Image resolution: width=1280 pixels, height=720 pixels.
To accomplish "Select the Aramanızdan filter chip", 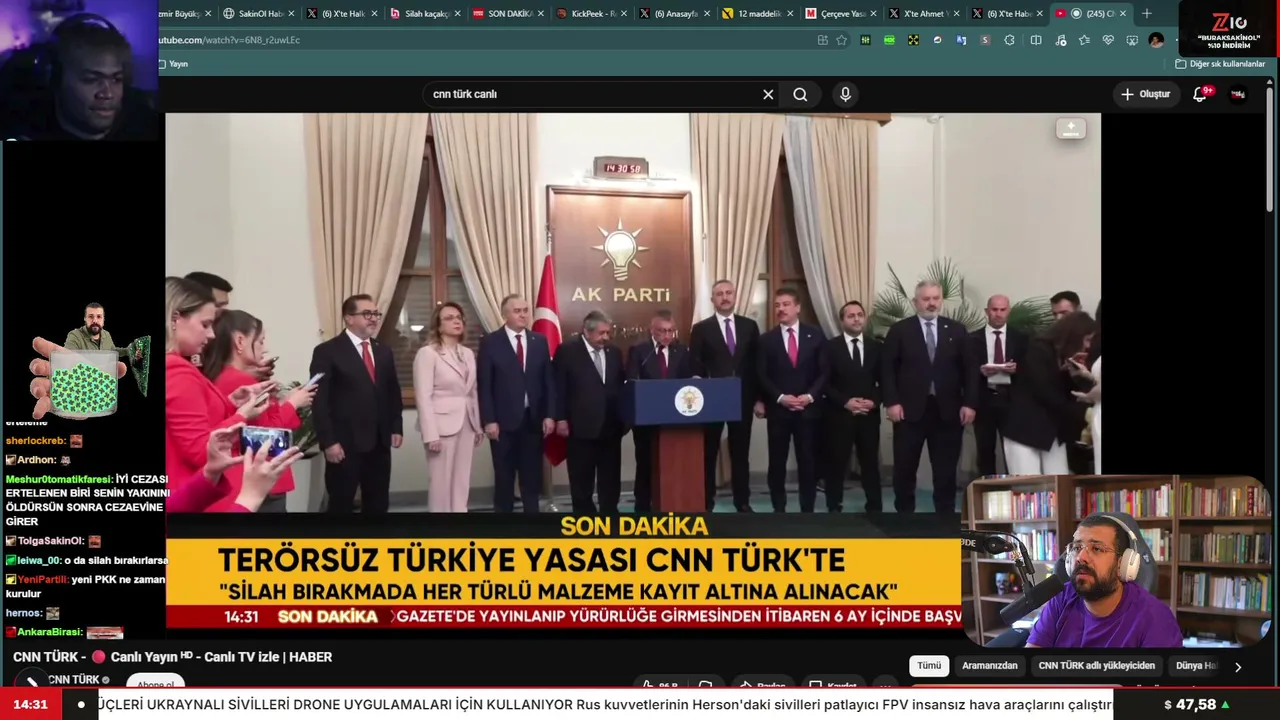I will coord(990,666).
